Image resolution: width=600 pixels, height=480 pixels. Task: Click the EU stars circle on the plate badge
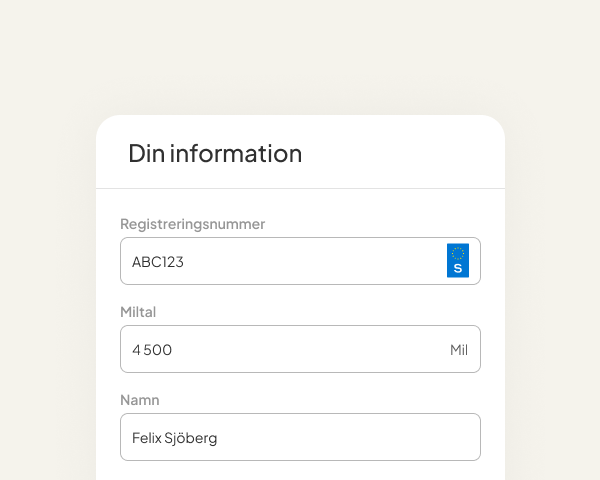(x=458, y=253)
